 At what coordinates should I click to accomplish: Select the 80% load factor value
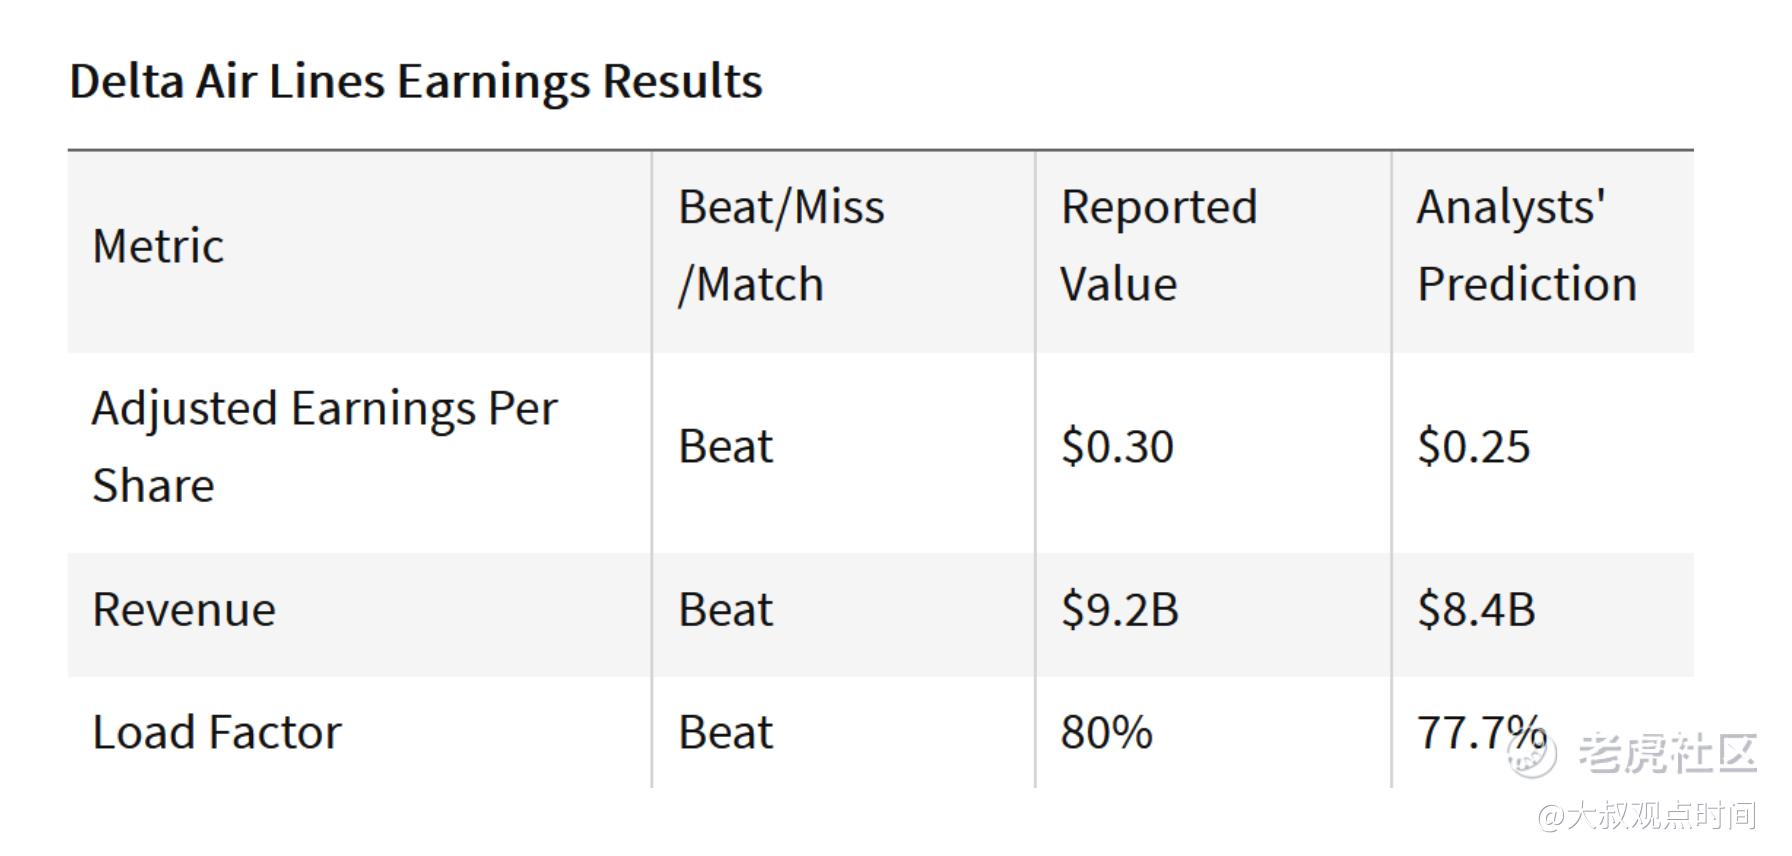point(1106,733)
